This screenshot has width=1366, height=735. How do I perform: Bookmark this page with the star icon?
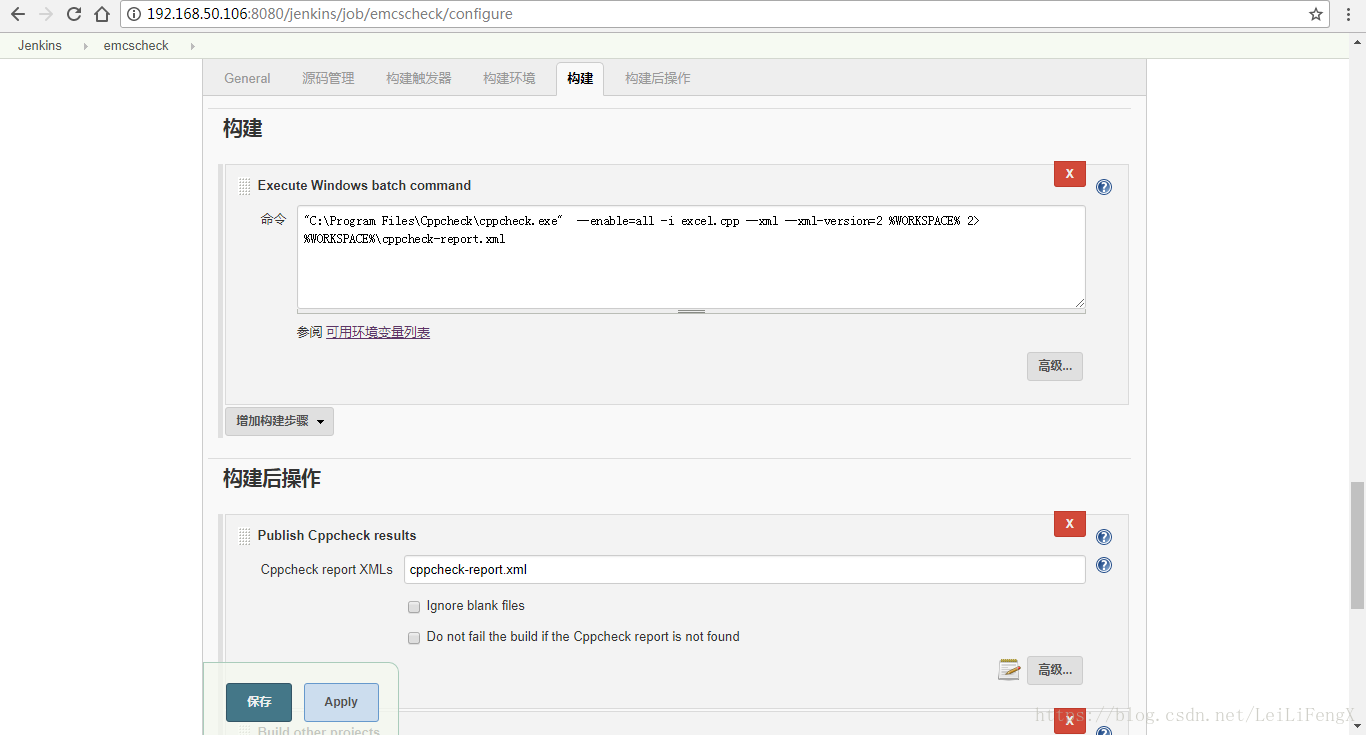[1316, 14]
